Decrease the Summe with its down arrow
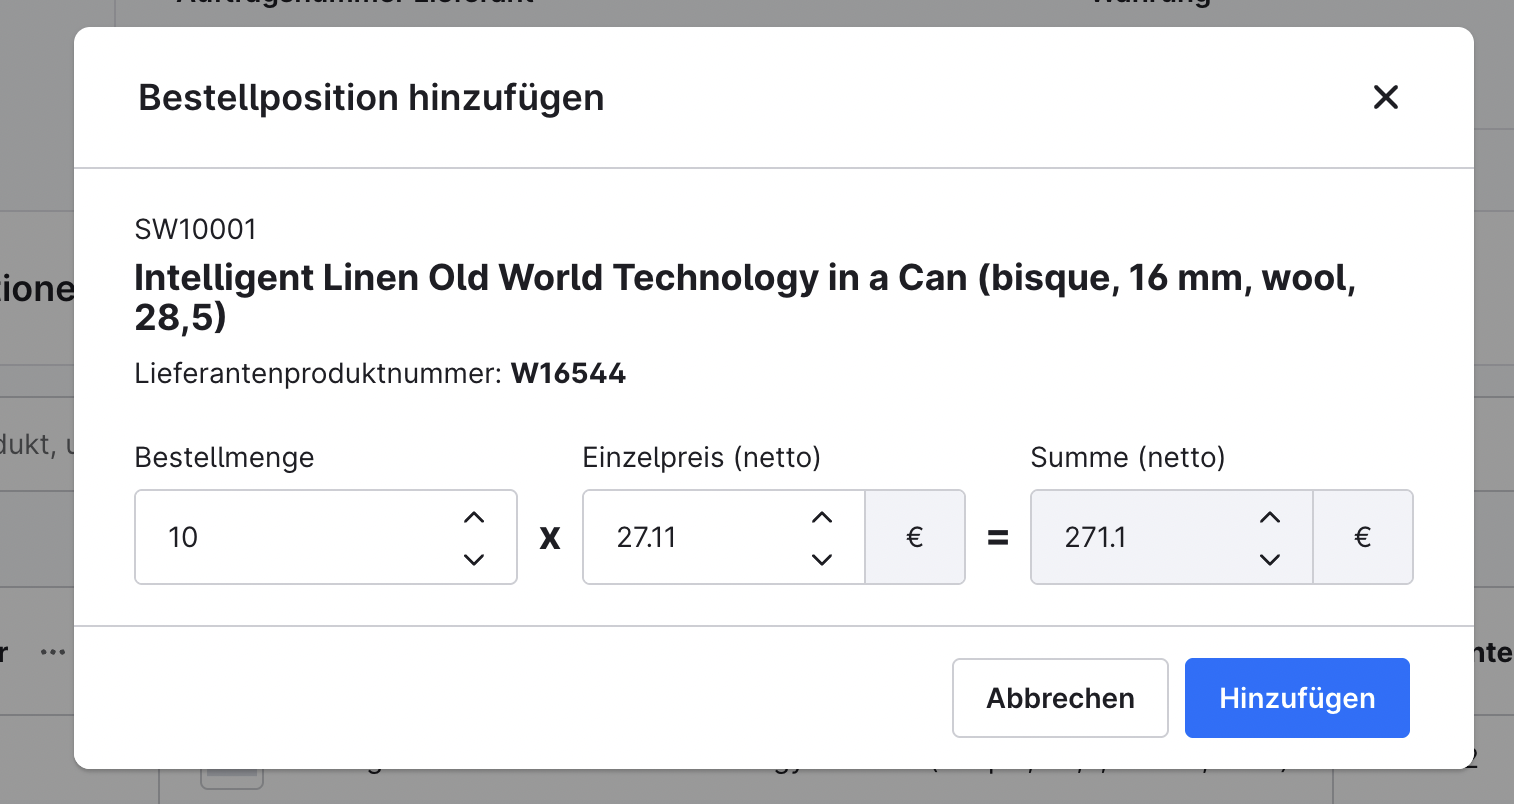Screen dimensions: 1514x804 click(x=1269, y=559)
